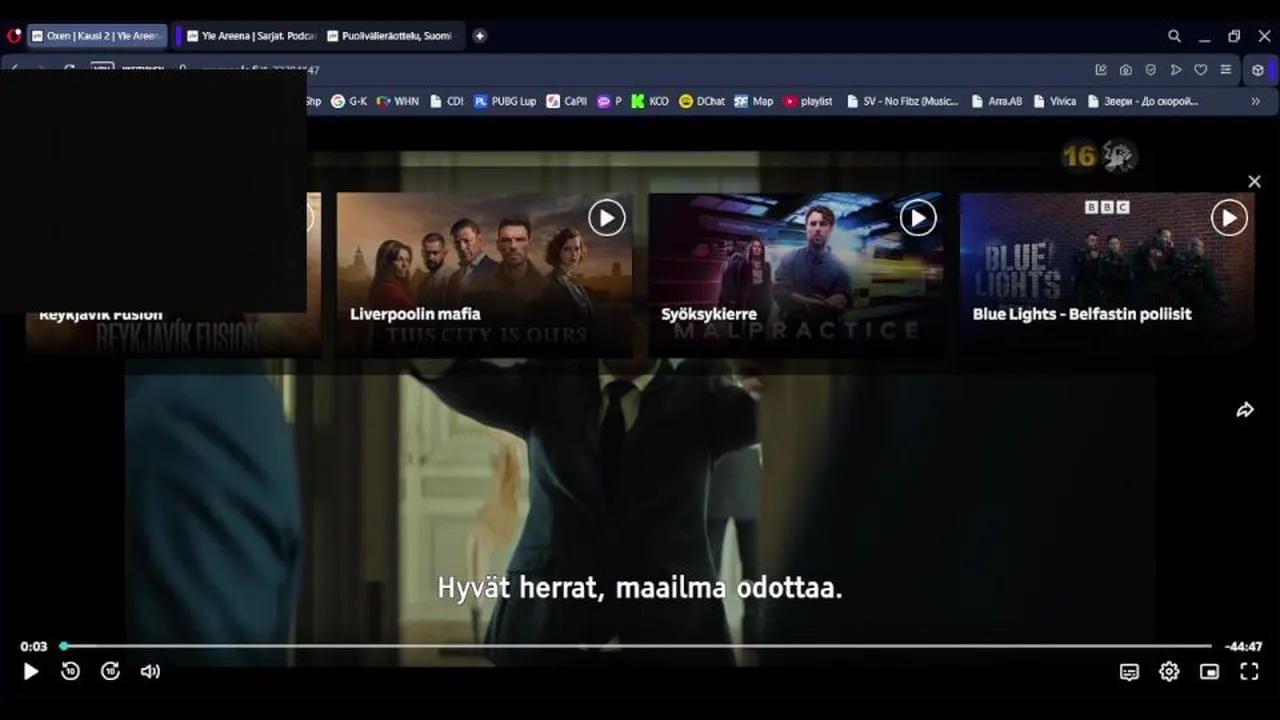Open the SV - No Fibz bookmark

[902, 101]
